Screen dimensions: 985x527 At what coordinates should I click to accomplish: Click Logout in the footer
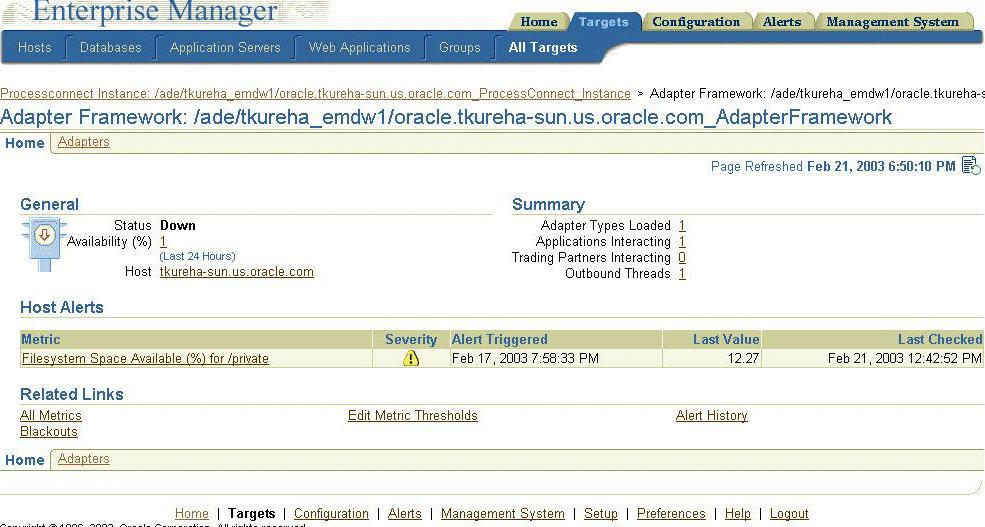pos(789,514)
